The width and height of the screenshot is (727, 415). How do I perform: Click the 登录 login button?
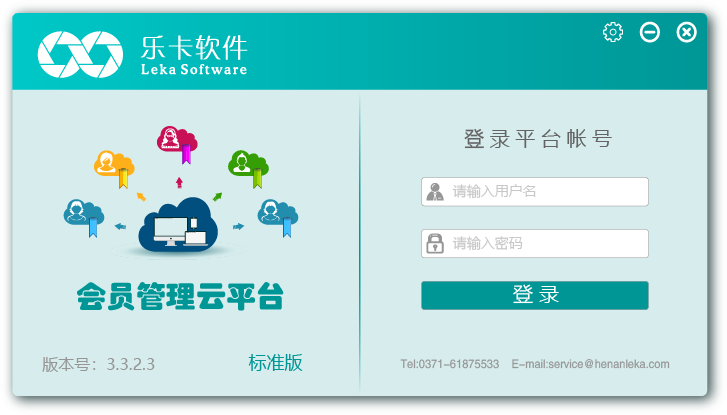tap(535, 295)
